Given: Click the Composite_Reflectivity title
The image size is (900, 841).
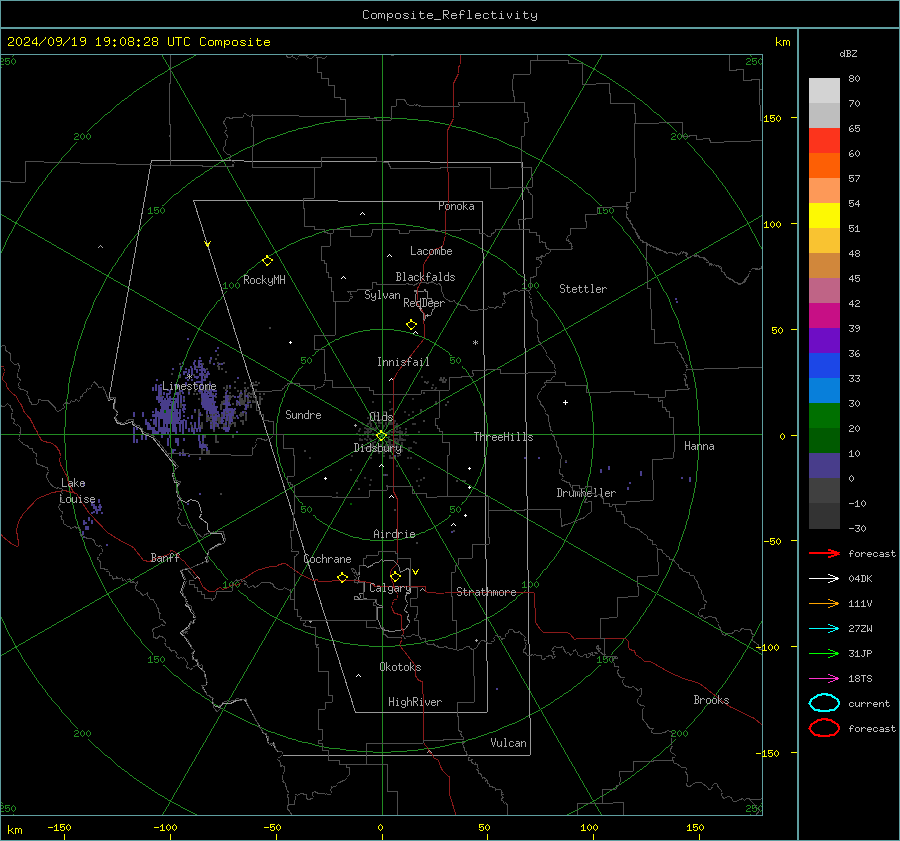Looking at the screenshot, I should pyautogui.click(x=450, y=15).
